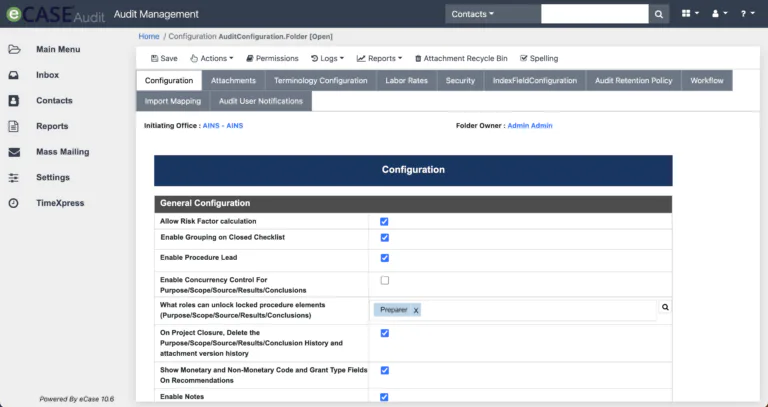Click the Inbox tray icon

click(x=14, y=75)
